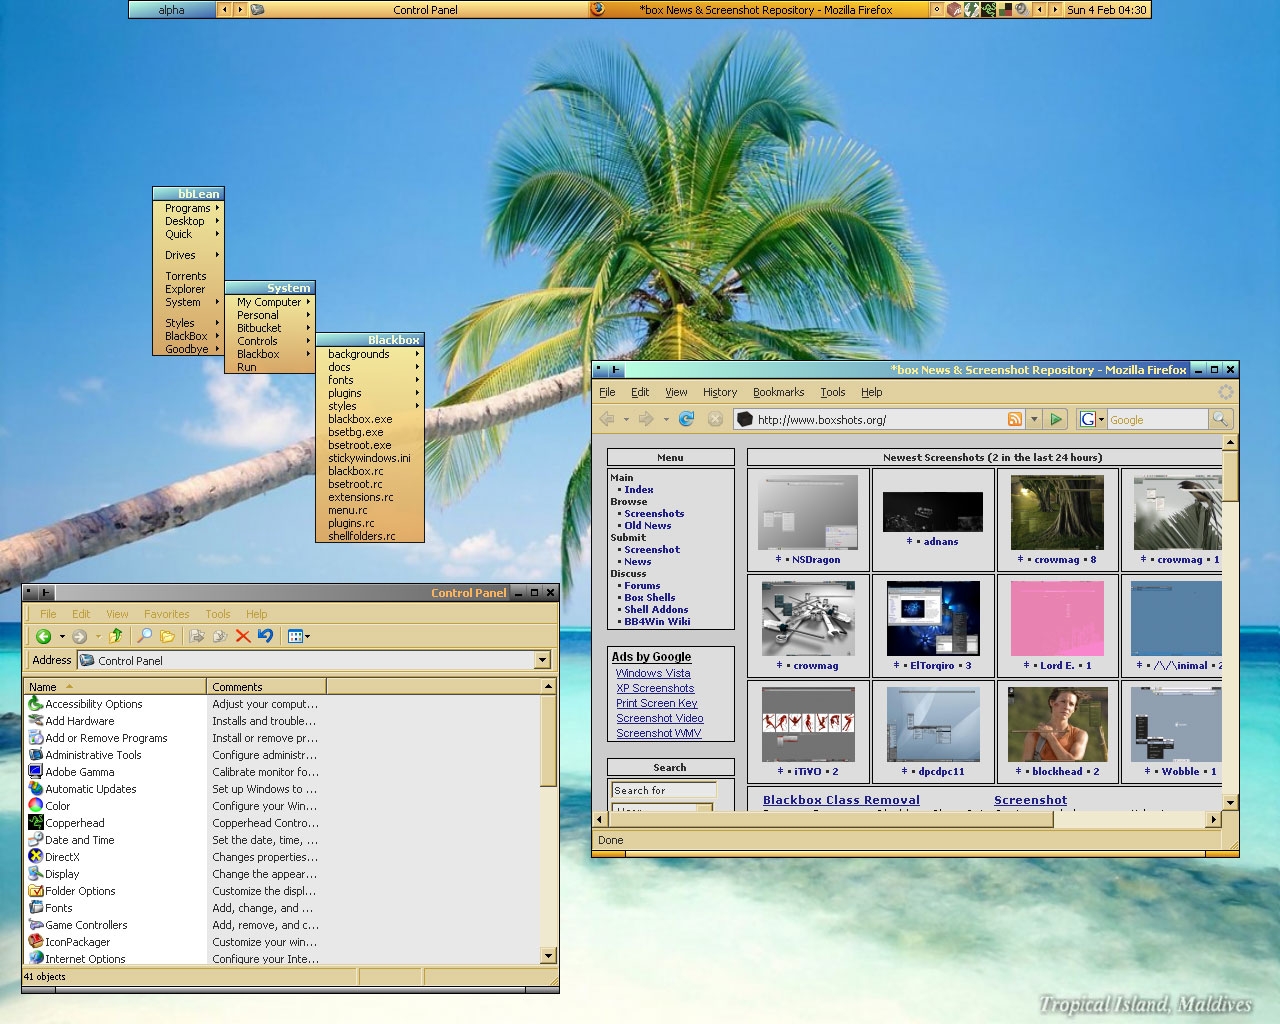This screenshot has height=1024, width=1280.
Task: Click the Folders icon in Control Panel toolbar
Action: [167, 636]
